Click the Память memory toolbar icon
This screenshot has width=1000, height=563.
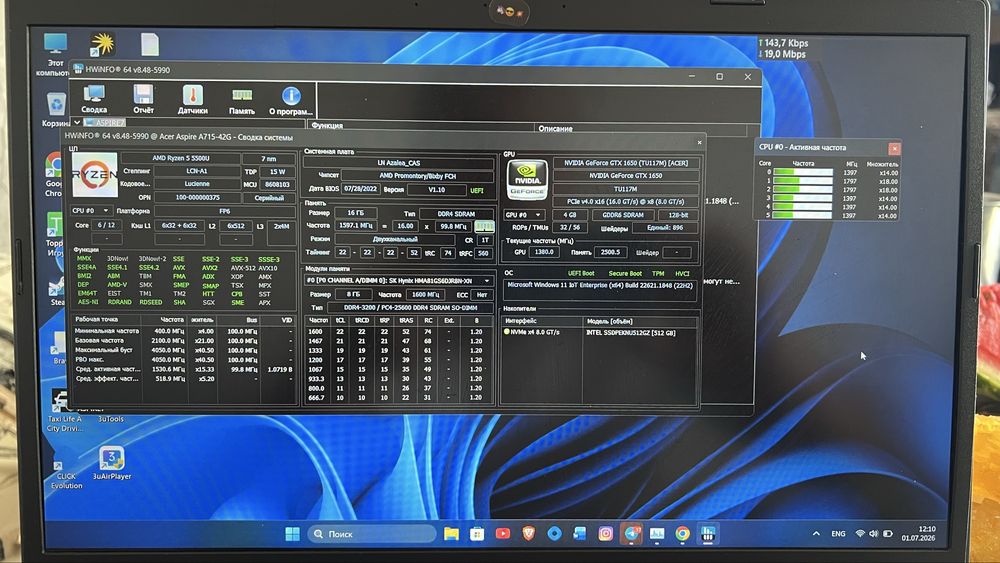point(242,101)
